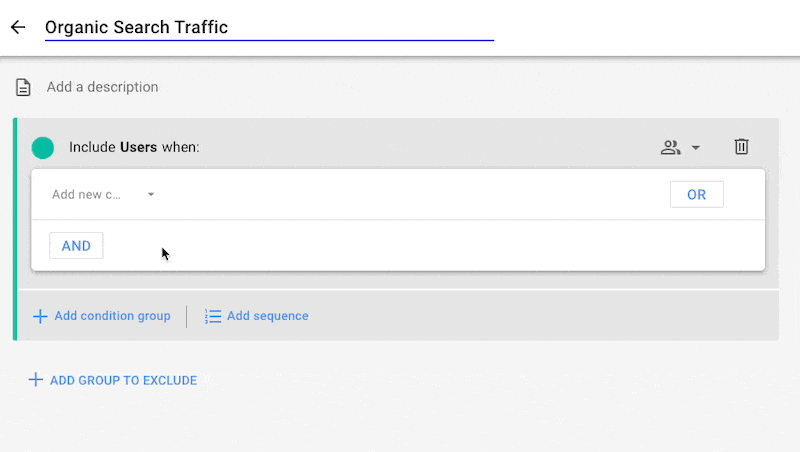The height and width of the screenshot is (452, 800).
Task: Click the bold Users word in group header
Action: tap(138, 147)
